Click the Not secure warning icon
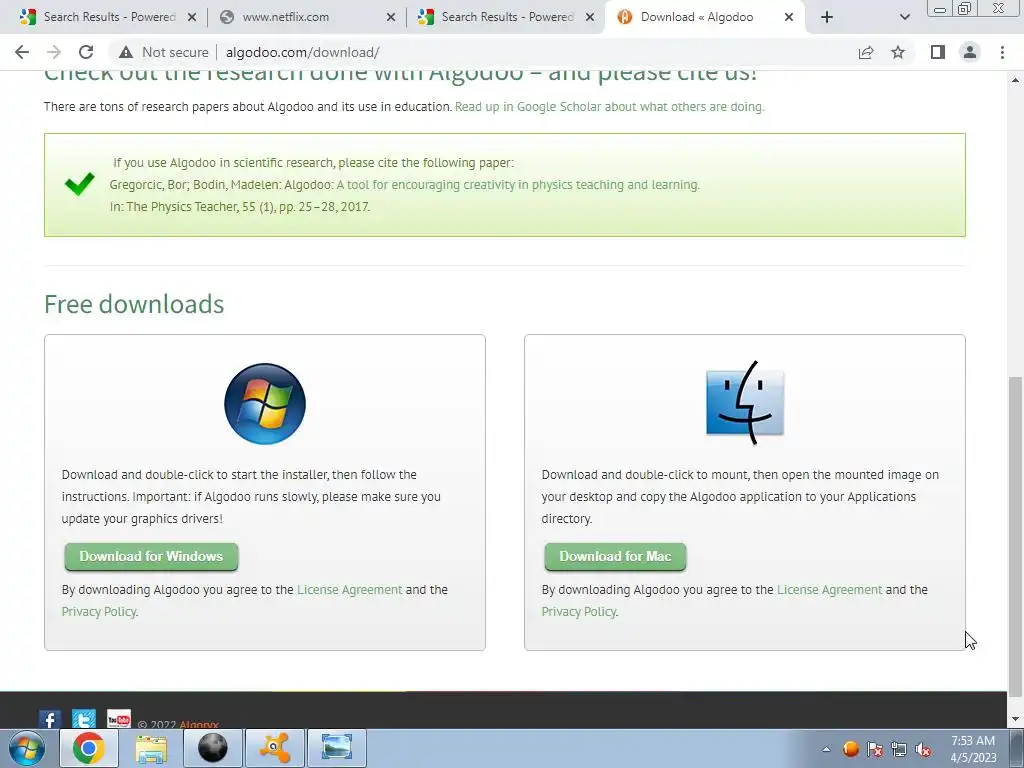Image resolution: width=1024 pixels, height=768 pixels. pos(126,52)
